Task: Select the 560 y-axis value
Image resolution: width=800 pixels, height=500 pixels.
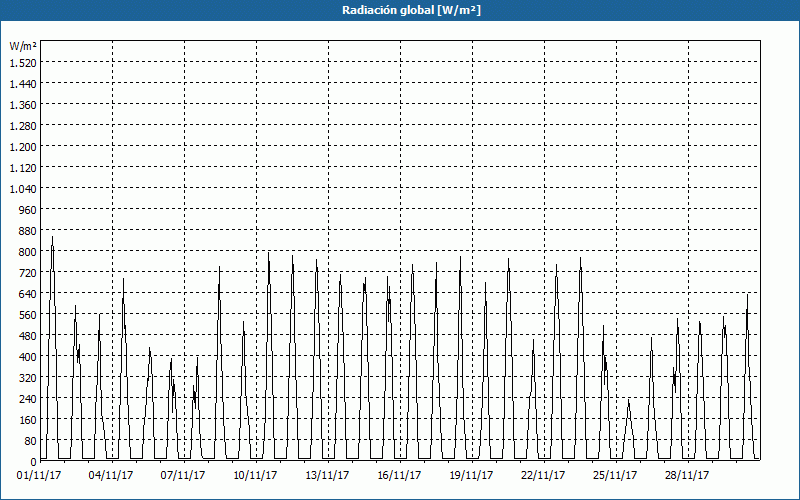Action: [29, 315]
